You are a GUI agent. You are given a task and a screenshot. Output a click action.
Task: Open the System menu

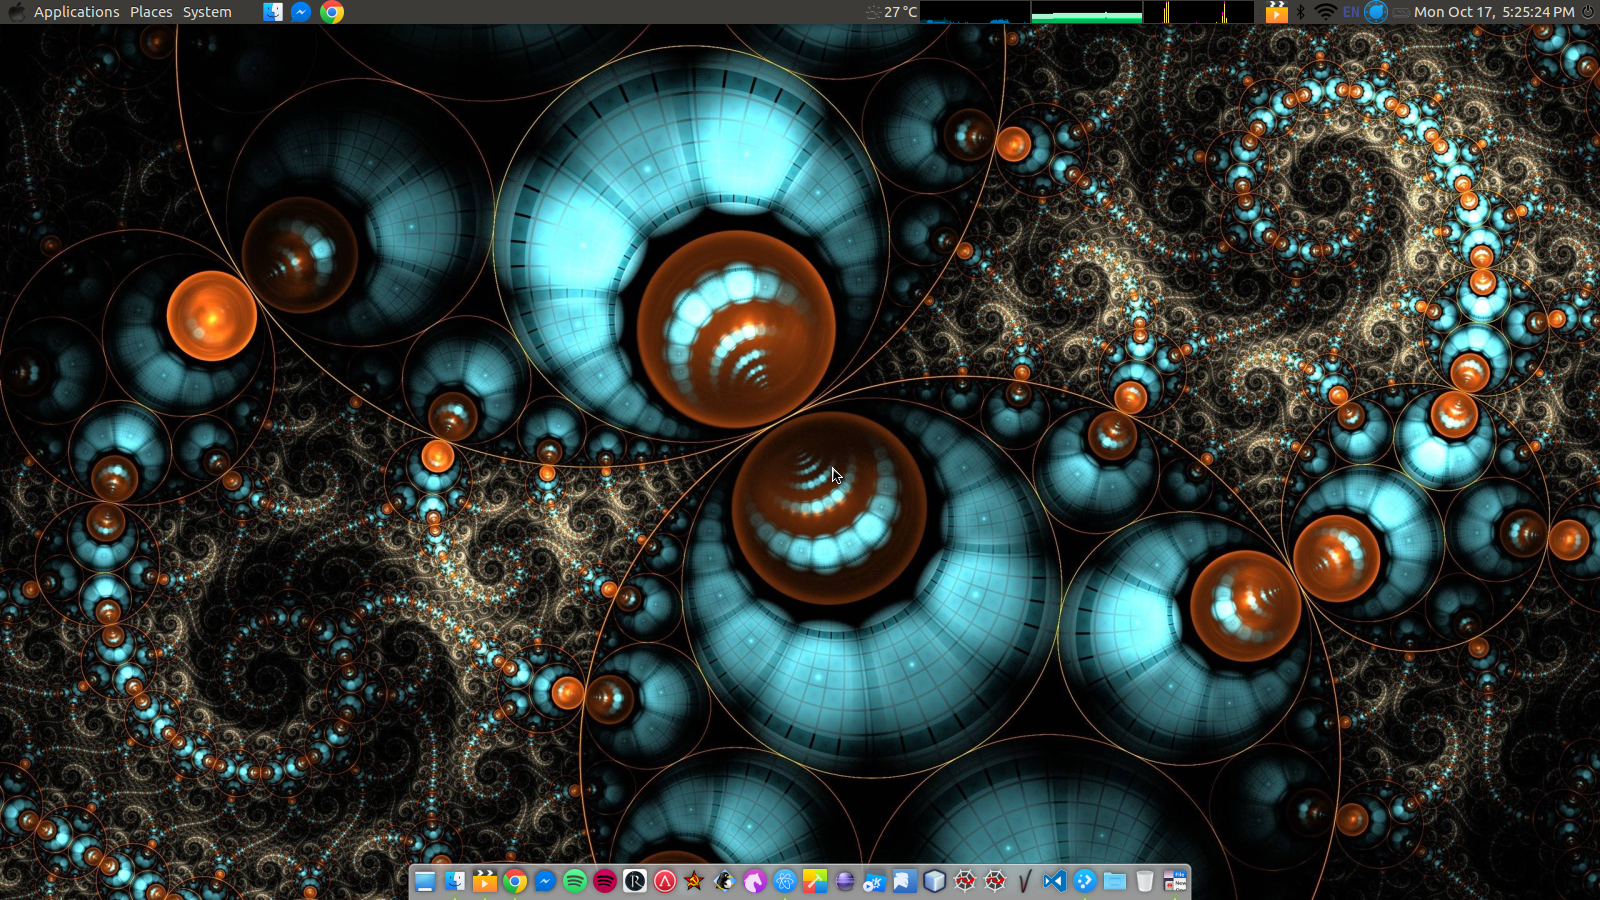[x=207, y=12]
